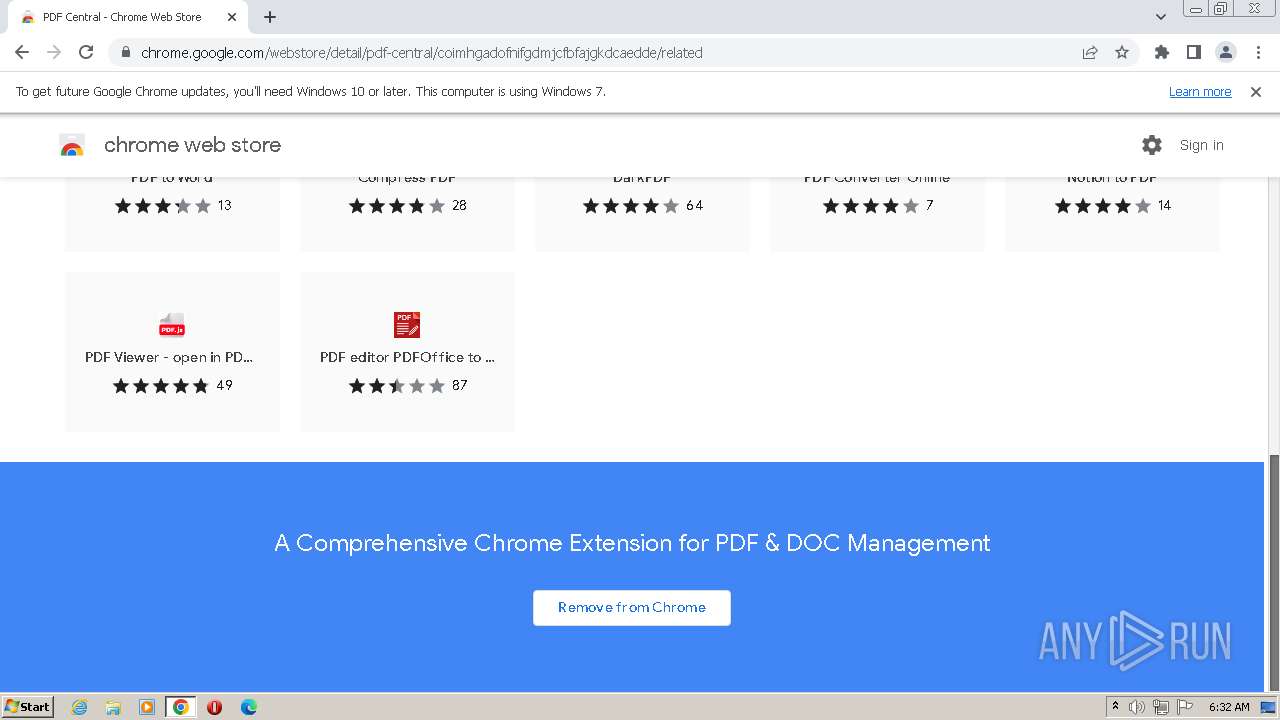Click the PDF Viewer extension icon
The width and height of the screenshot is (1280, 720).
172,325
